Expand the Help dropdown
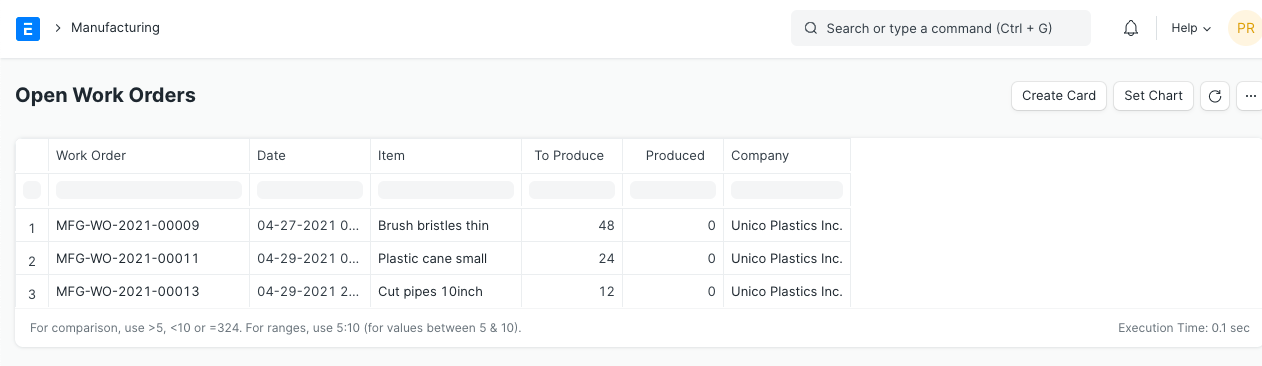 1191,28
